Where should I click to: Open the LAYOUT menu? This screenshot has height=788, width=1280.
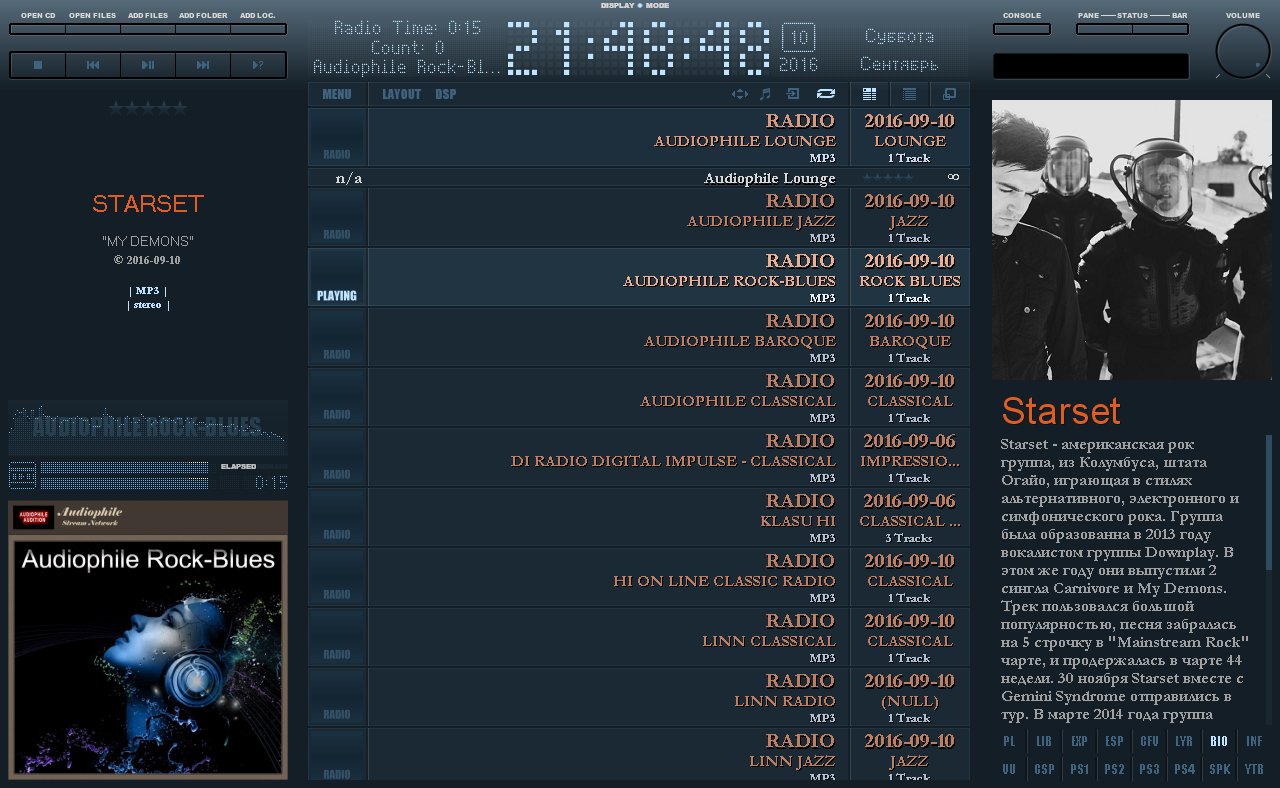pos(401,94)
